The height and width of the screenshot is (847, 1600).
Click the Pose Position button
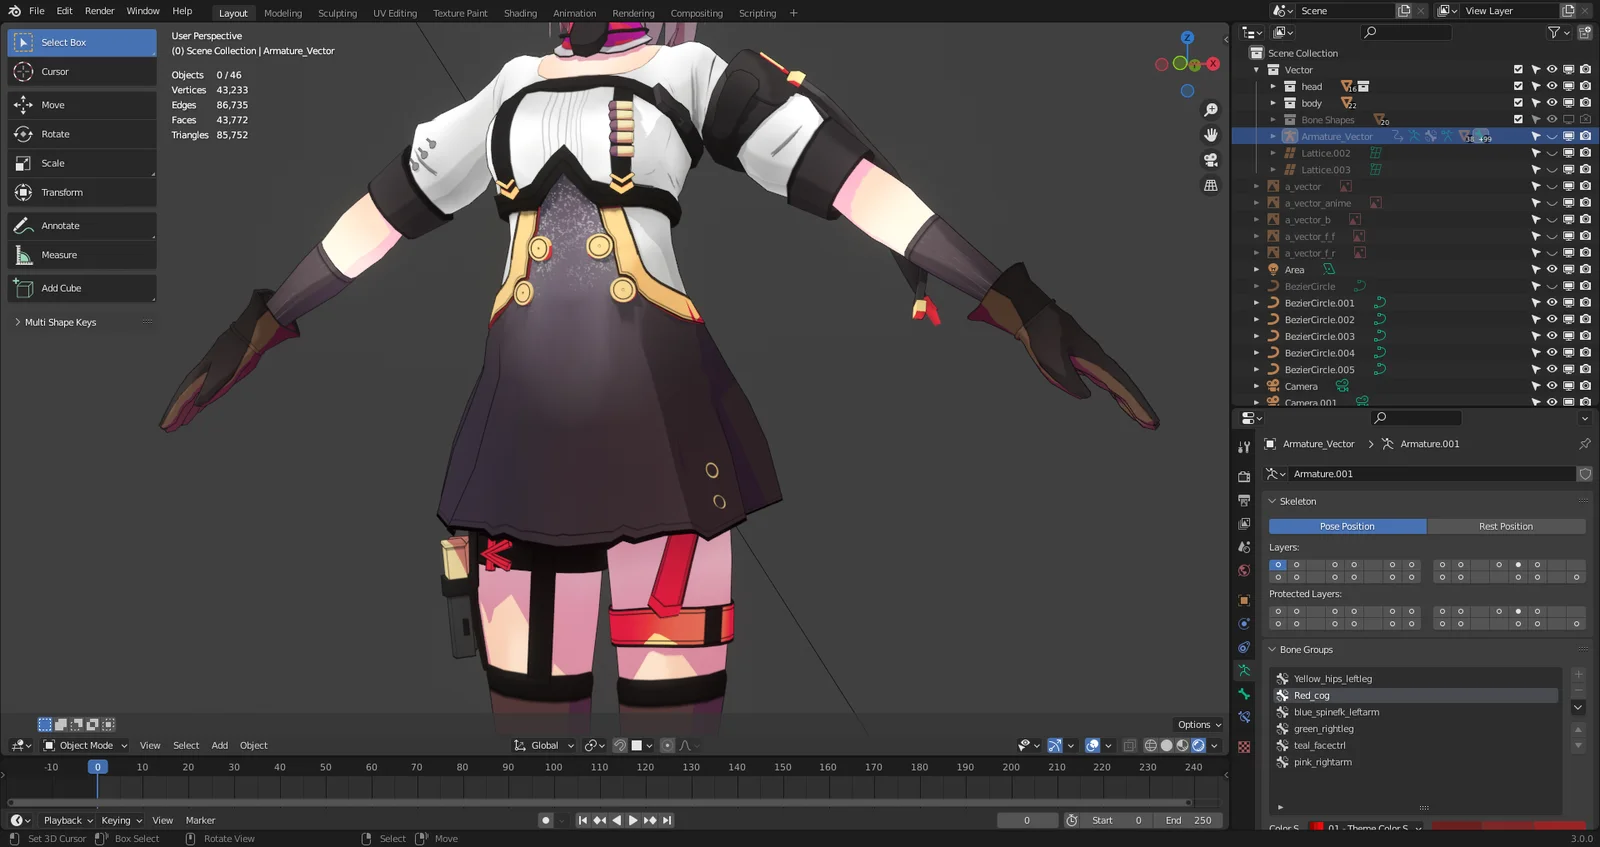1347,526
